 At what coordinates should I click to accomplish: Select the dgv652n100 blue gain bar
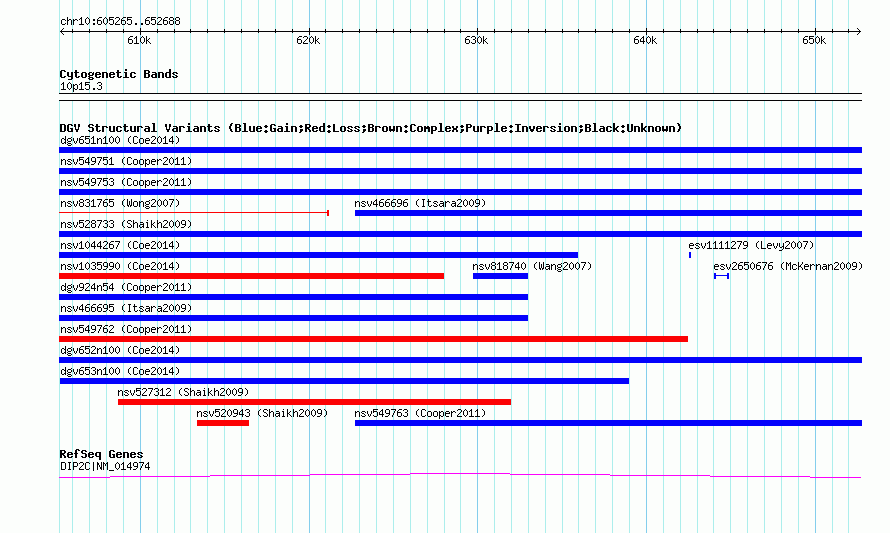pyautogui.click(x=460, y=360)
